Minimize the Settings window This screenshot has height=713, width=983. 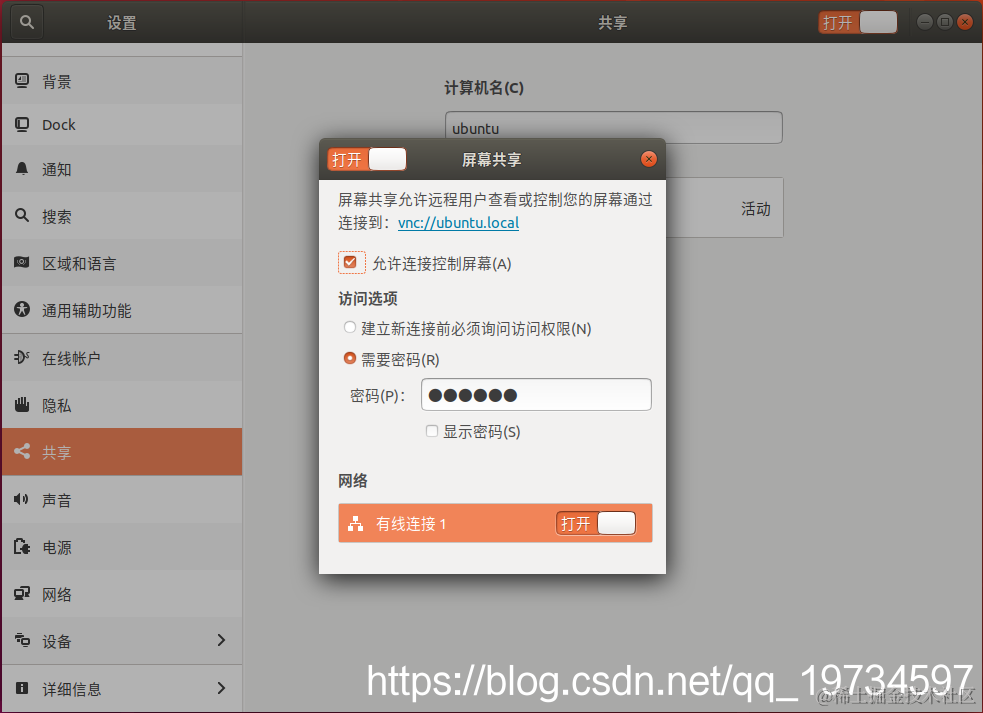coord(925,22)
